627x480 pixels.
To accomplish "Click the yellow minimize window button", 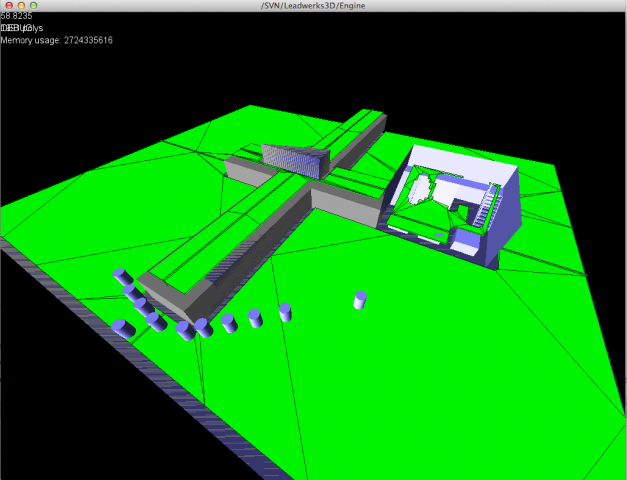I will [21, 7].
